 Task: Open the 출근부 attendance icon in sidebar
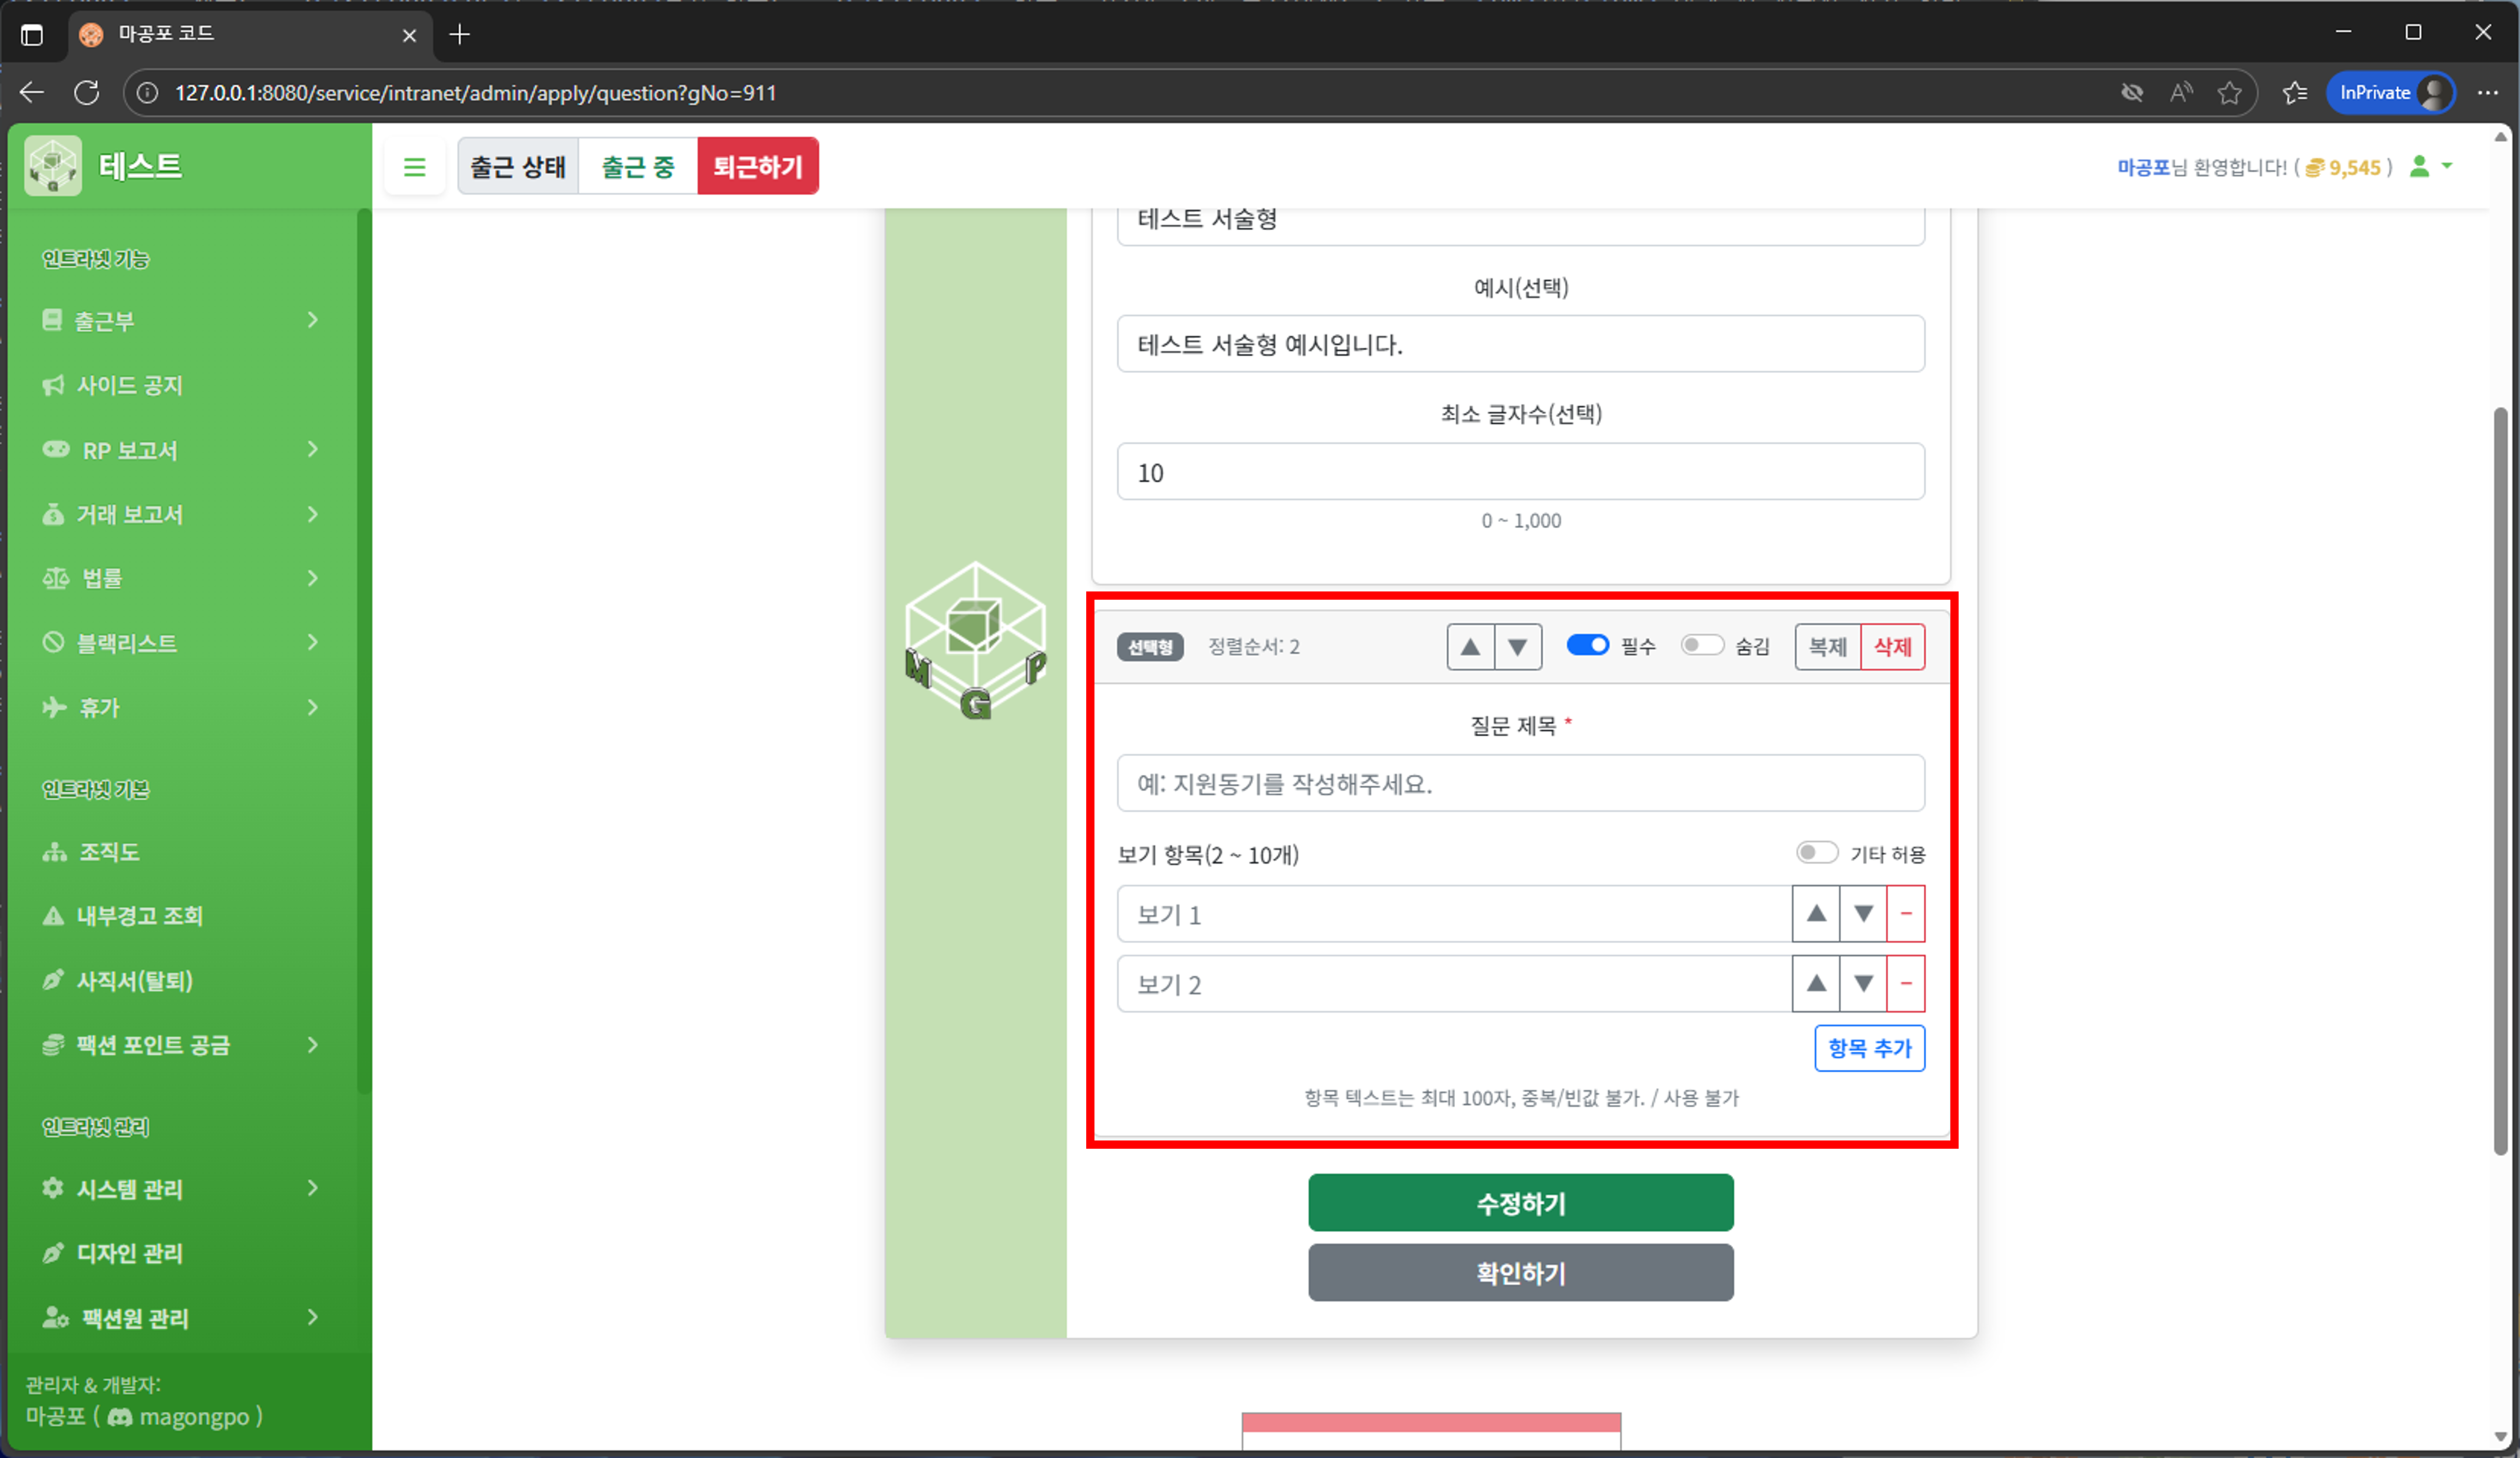point(54,320)
